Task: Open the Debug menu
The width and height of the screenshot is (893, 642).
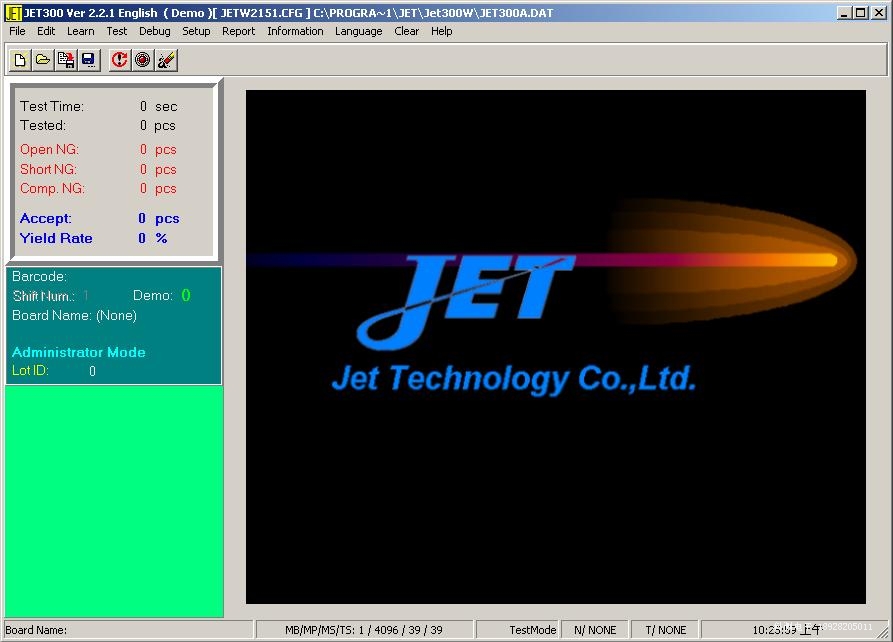Action: (x=155, y=31)
